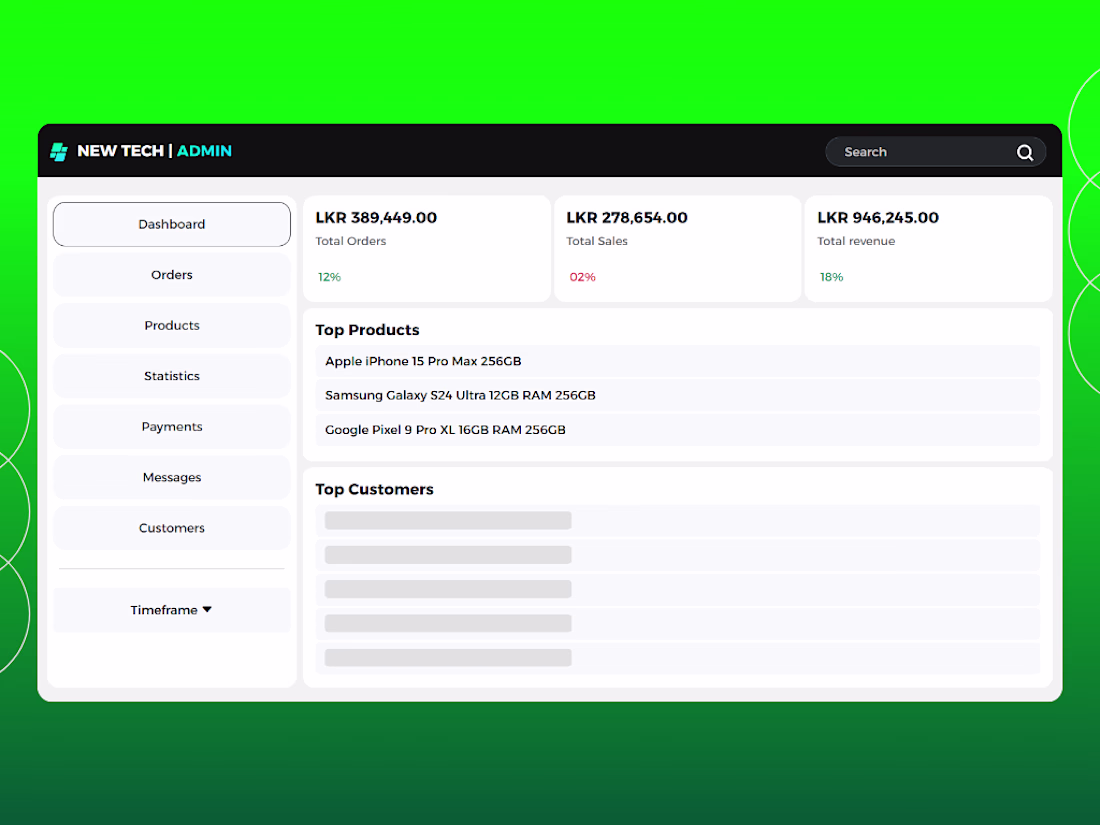The width and height of the screenshot is (1100, 825).
Task: Open the Payments section
Action: (172, 427)
